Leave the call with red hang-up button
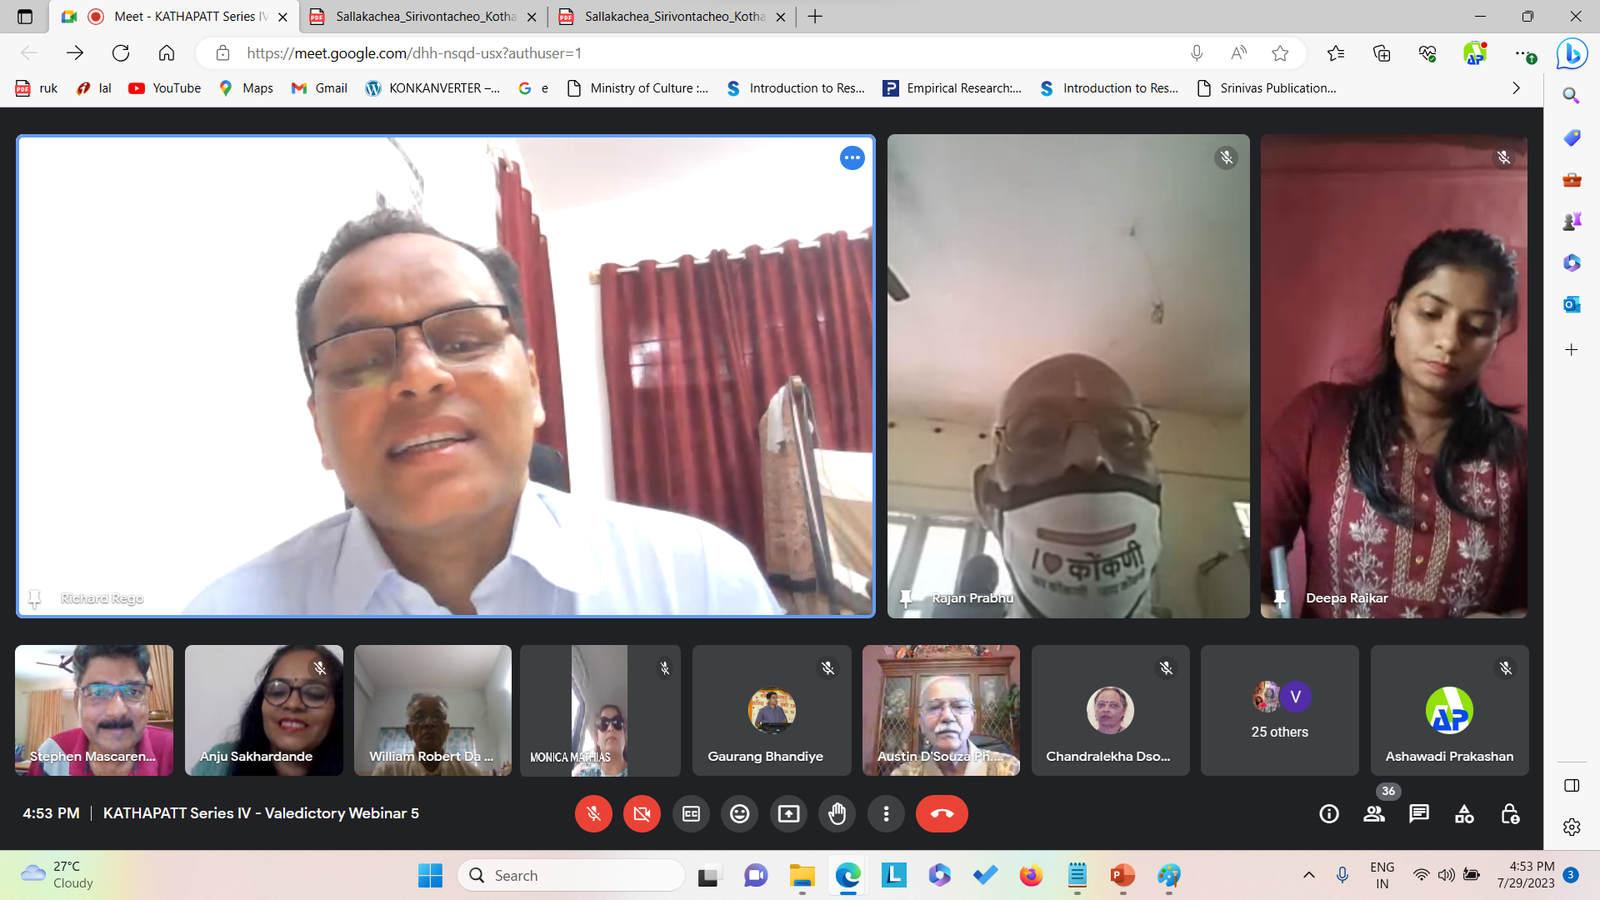Screen dimensions: 1600x900 (x=942, y=814)
